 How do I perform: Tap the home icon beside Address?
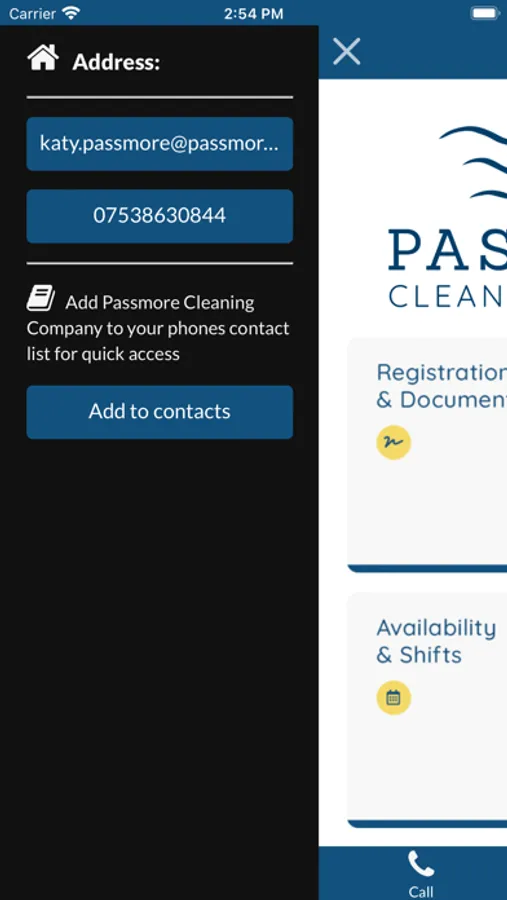tap(43, 57)
